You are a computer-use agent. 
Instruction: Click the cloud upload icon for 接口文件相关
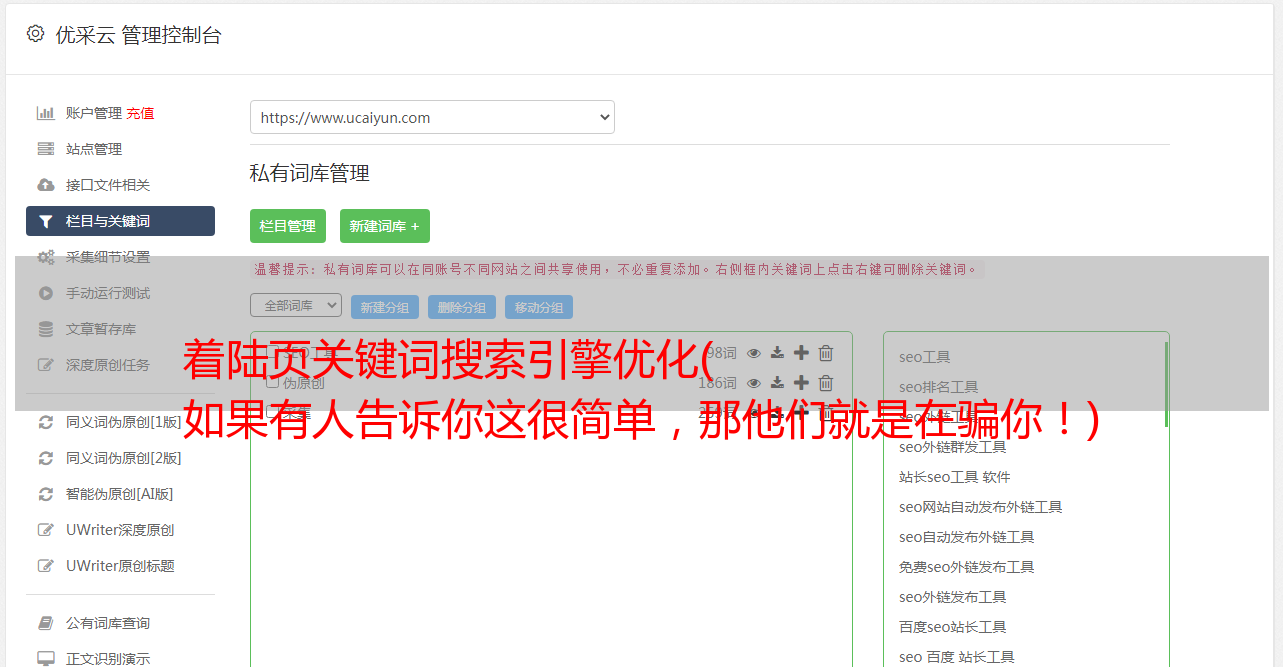46,185
